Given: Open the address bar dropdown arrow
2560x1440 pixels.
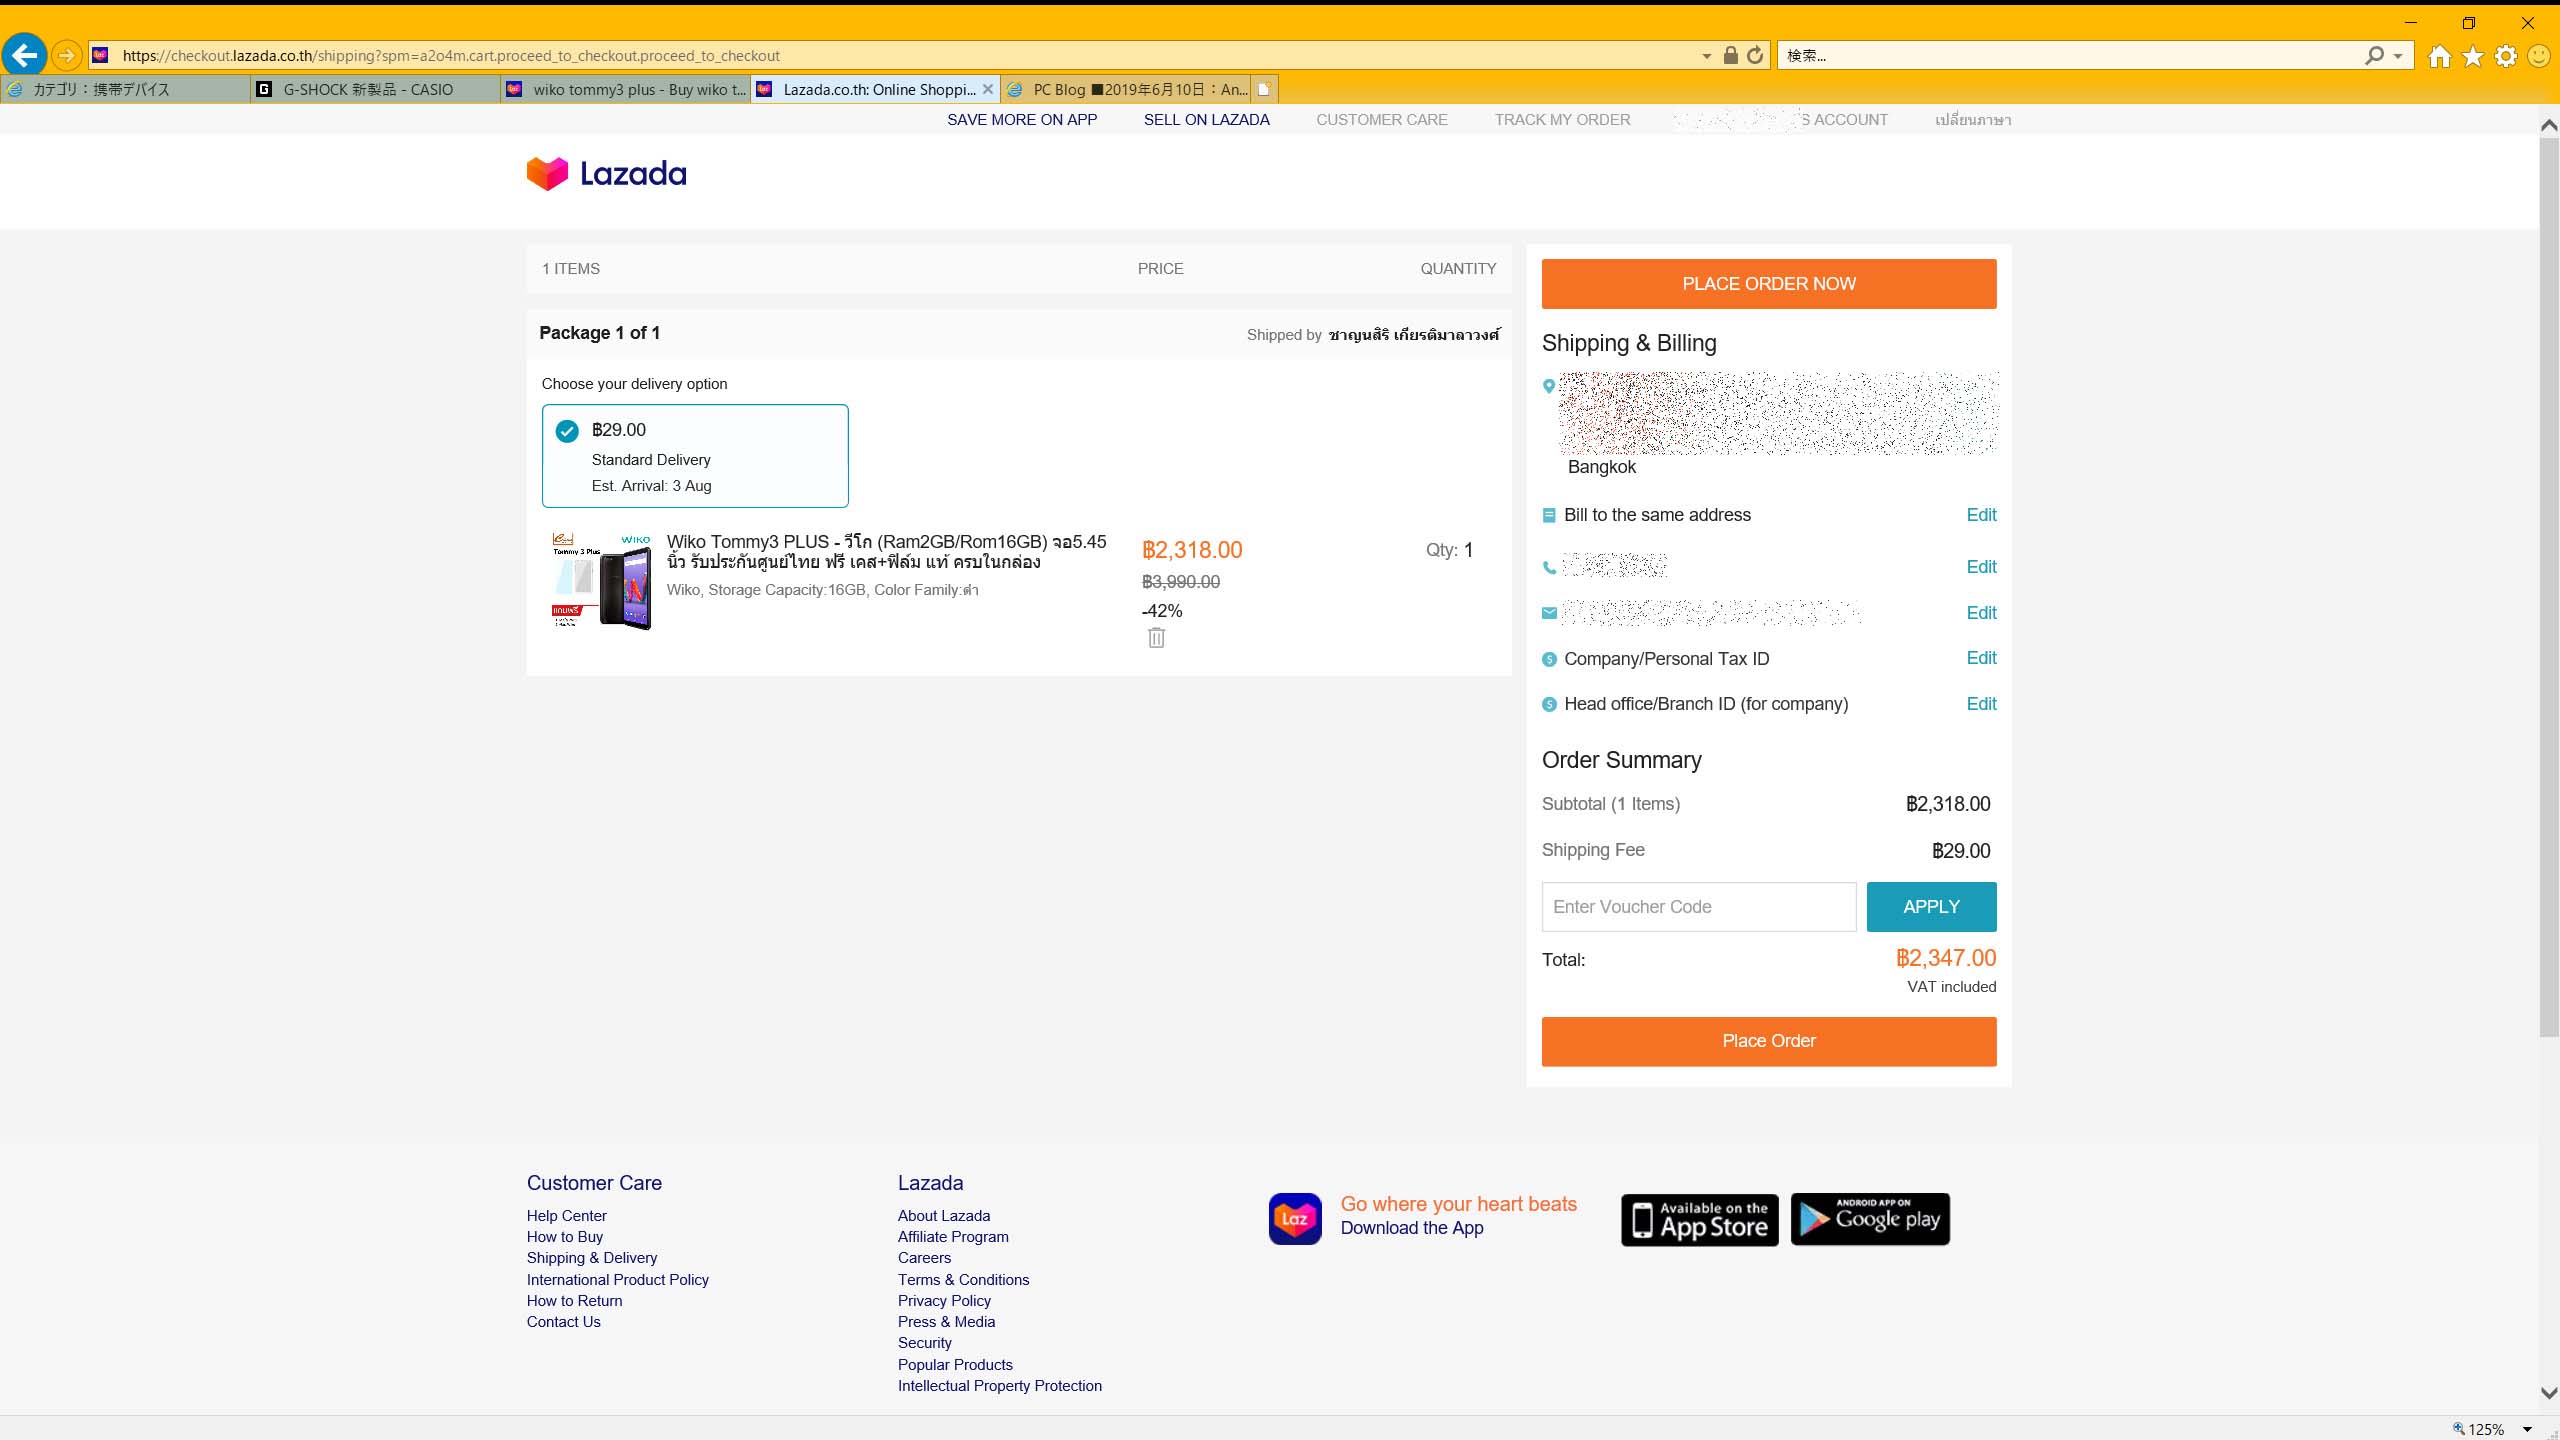Looking at the screenshot, I should [x=1706, y=56].
